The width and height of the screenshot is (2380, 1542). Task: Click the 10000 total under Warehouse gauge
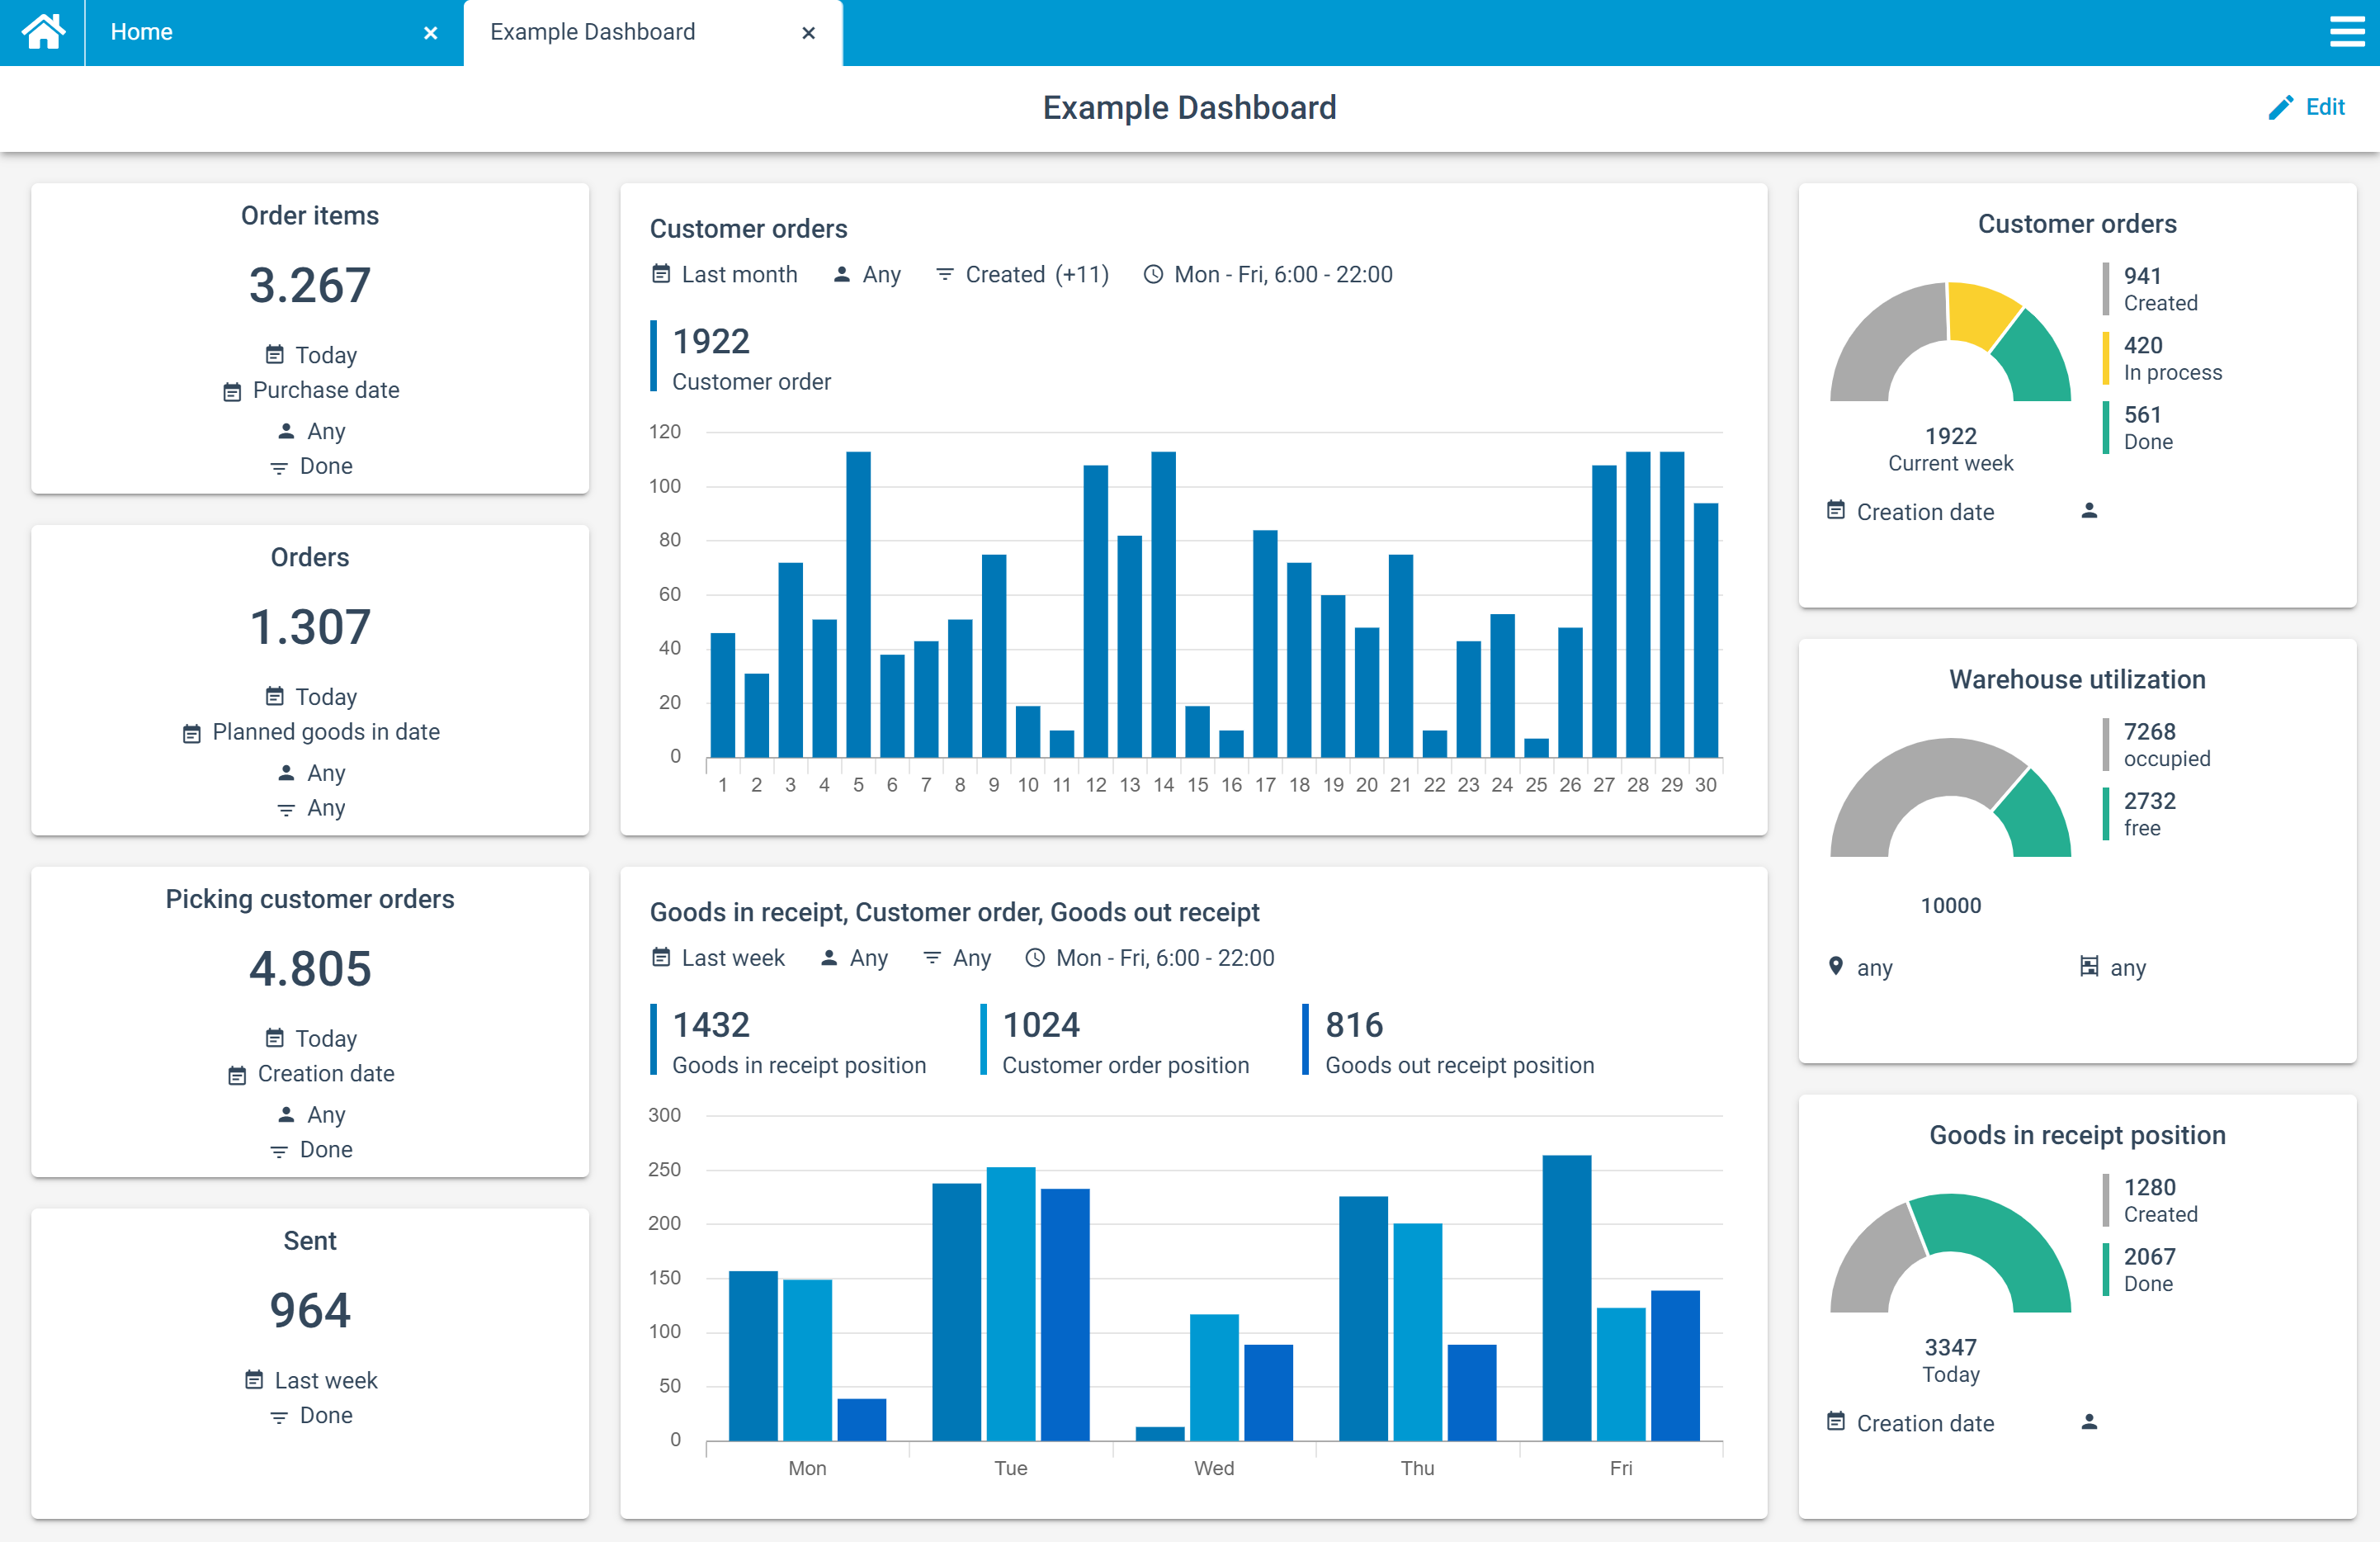(1950, 905)
